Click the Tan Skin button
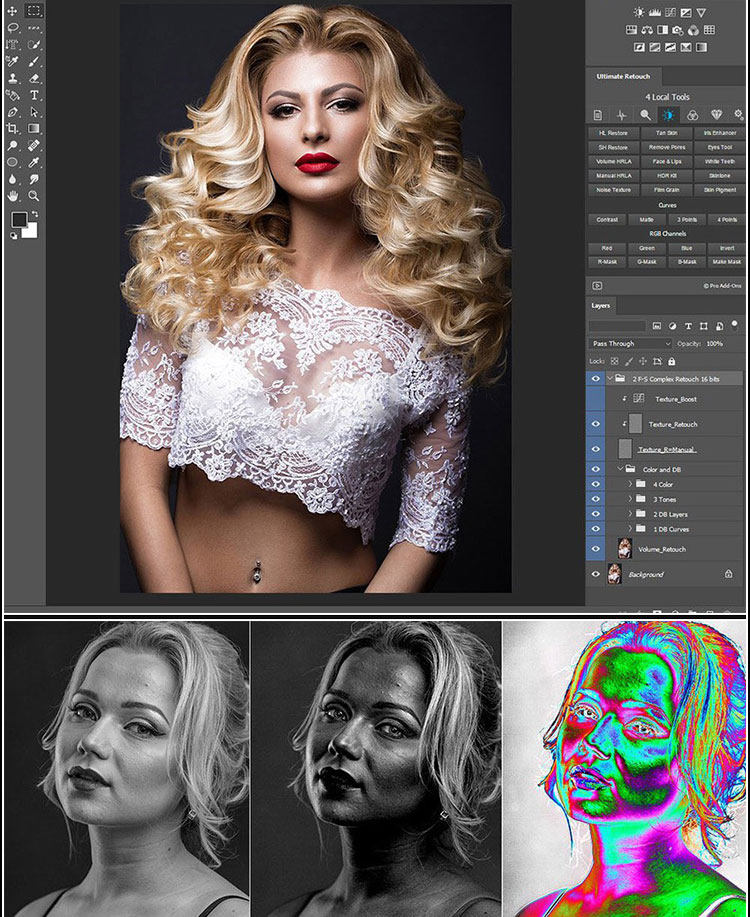Image resolution: width=750 pixels, height=917 pixels. (x=666, y=133)
